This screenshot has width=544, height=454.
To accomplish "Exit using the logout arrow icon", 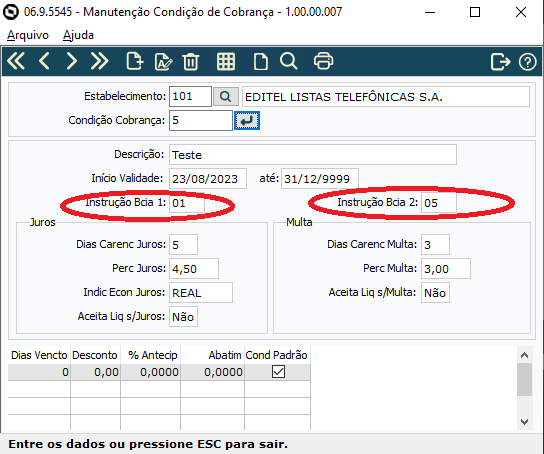I will coord(500,62).
